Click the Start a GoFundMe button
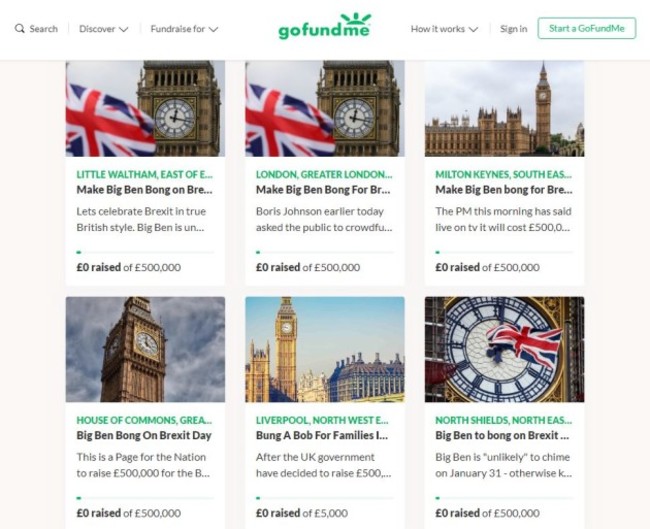650x529 pixels. tap(587, 28)
